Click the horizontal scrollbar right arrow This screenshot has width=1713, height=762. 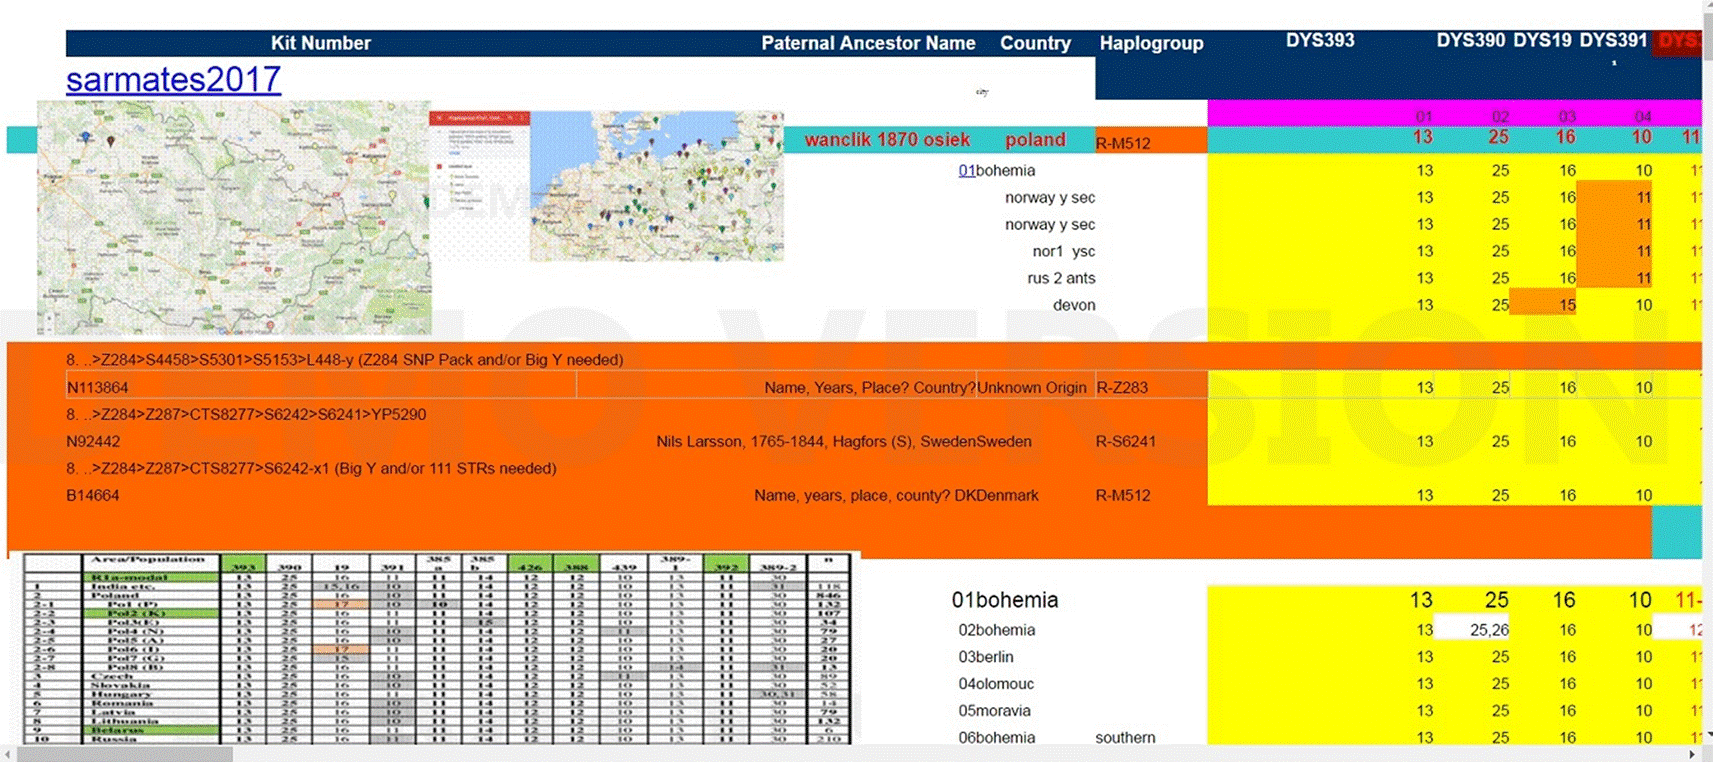tap(1691, 754)
